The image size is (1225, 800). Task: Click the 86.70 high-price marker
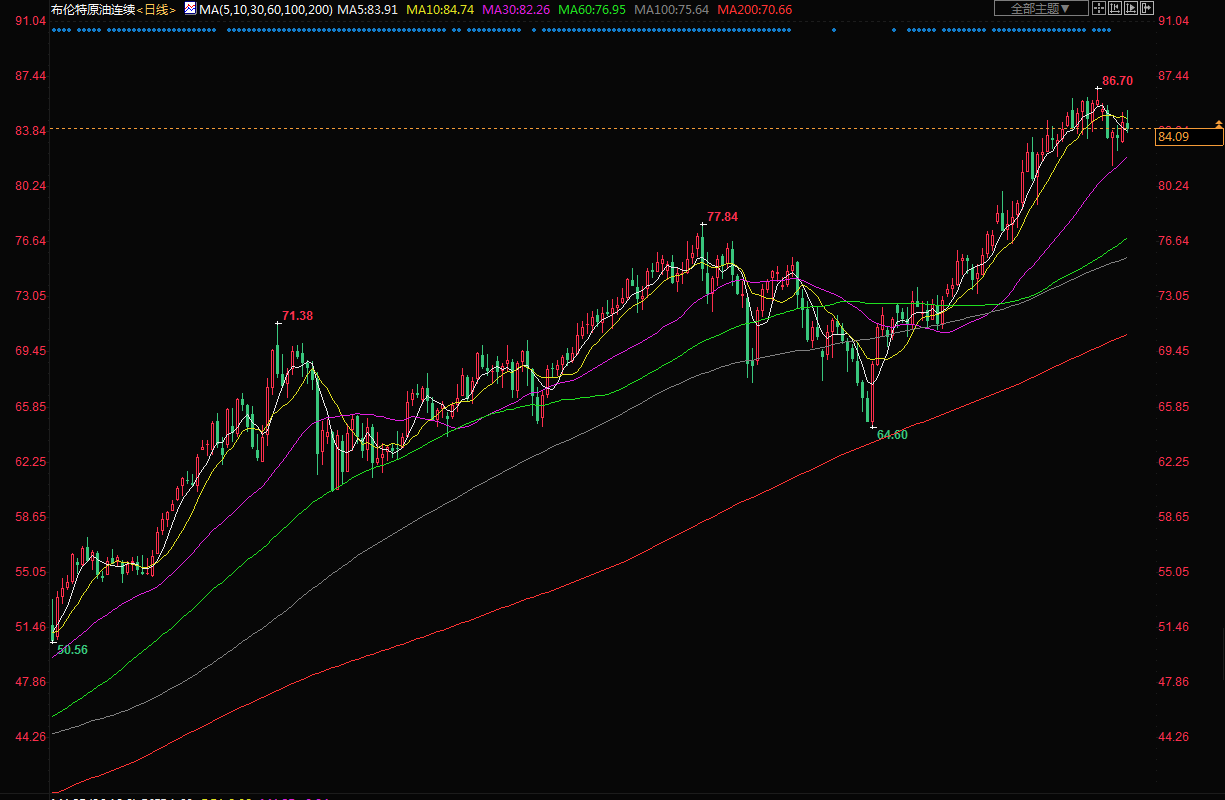click(x=1117, y=81)
